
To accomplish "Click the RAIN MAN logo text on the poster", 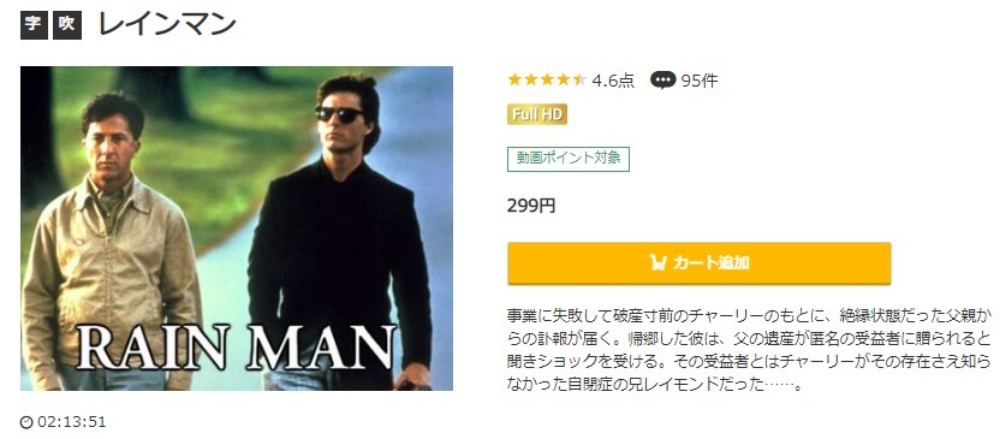I will [236, 347].
